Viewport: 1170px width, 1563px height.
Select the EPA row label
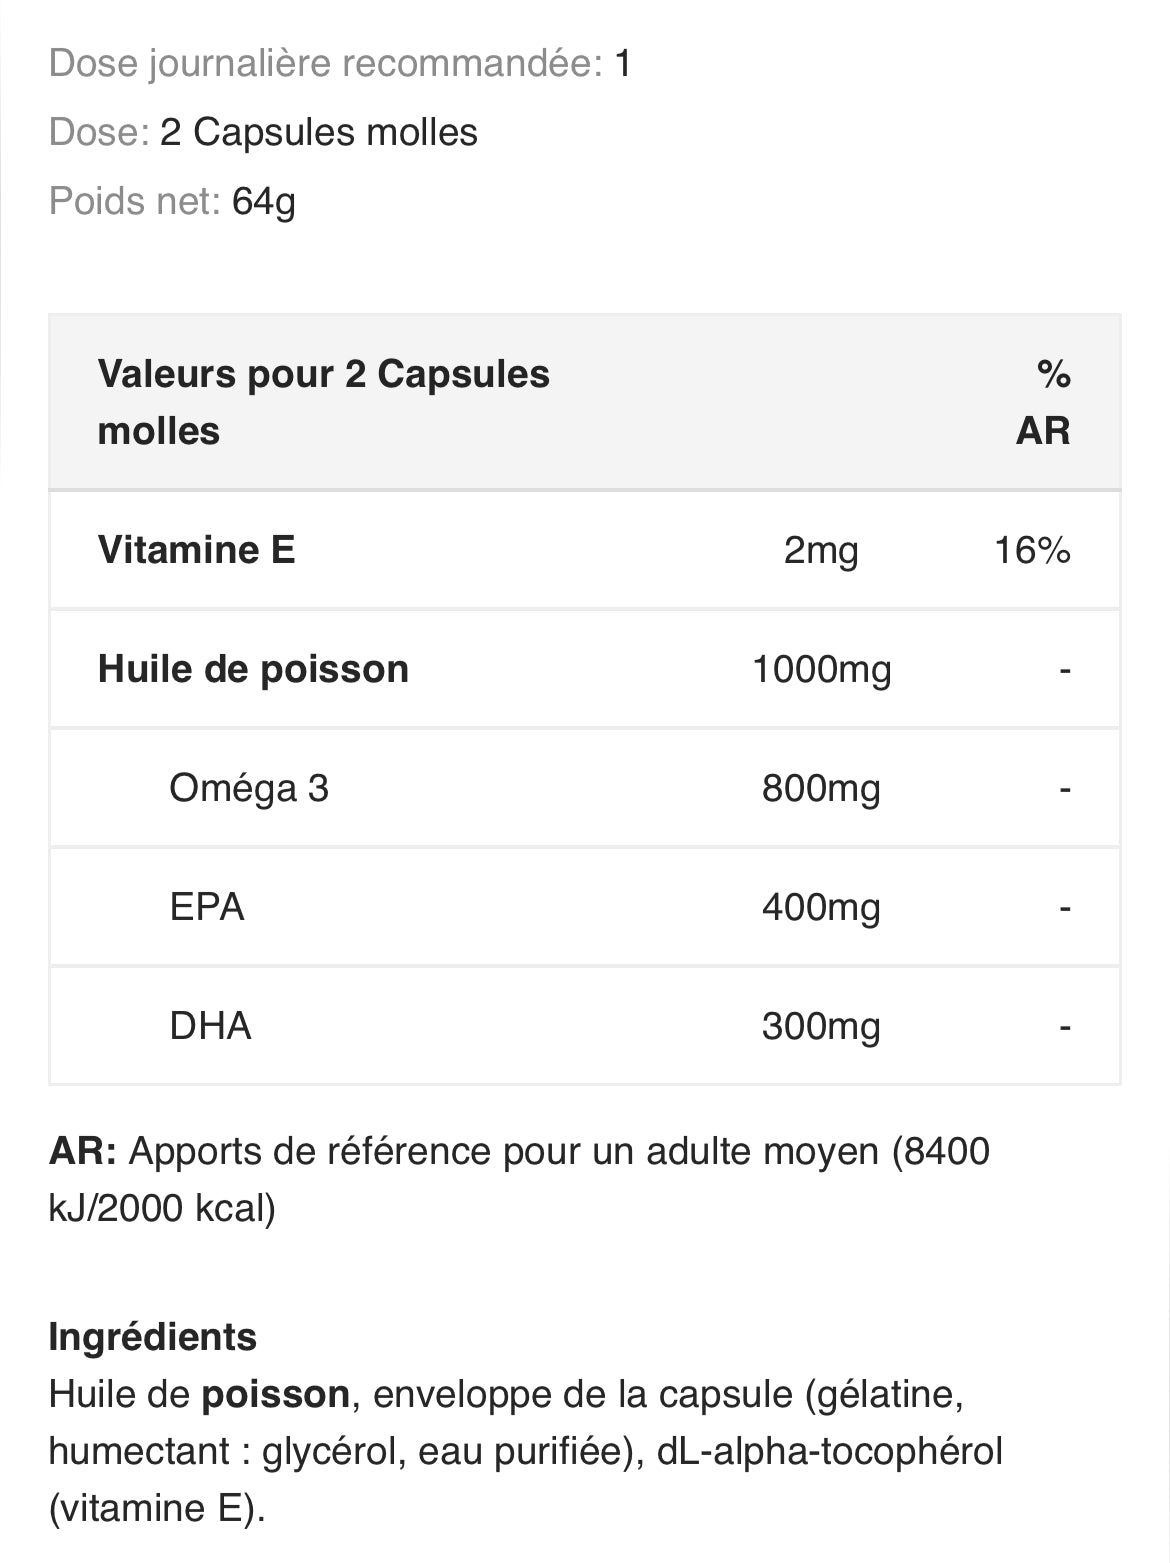point(207,907)
